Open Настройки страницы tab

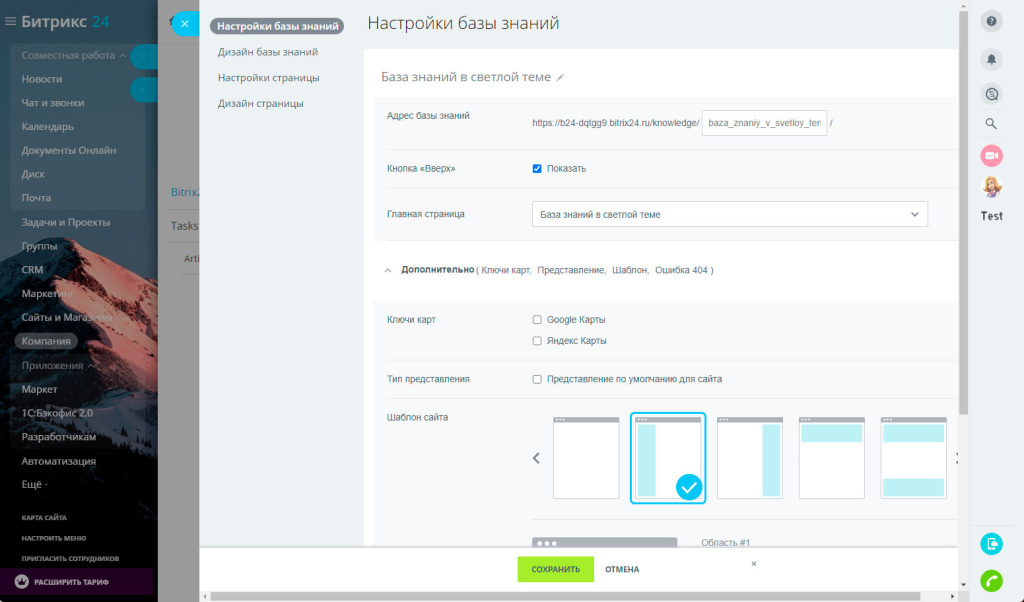(x=268, y=78)
